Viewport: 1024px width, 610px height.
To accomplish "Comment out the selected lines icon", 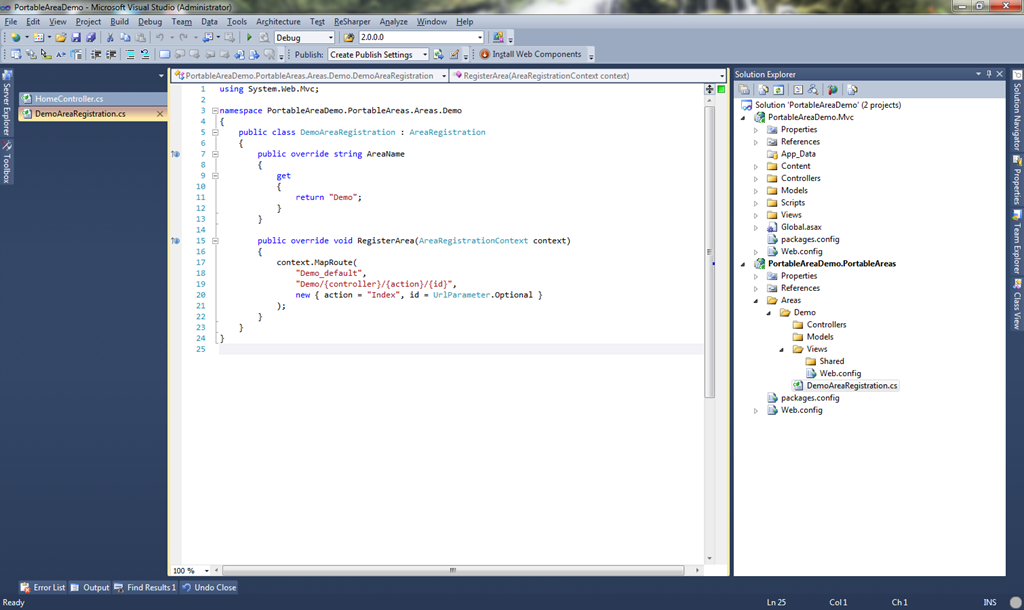I will pos(130,54).
